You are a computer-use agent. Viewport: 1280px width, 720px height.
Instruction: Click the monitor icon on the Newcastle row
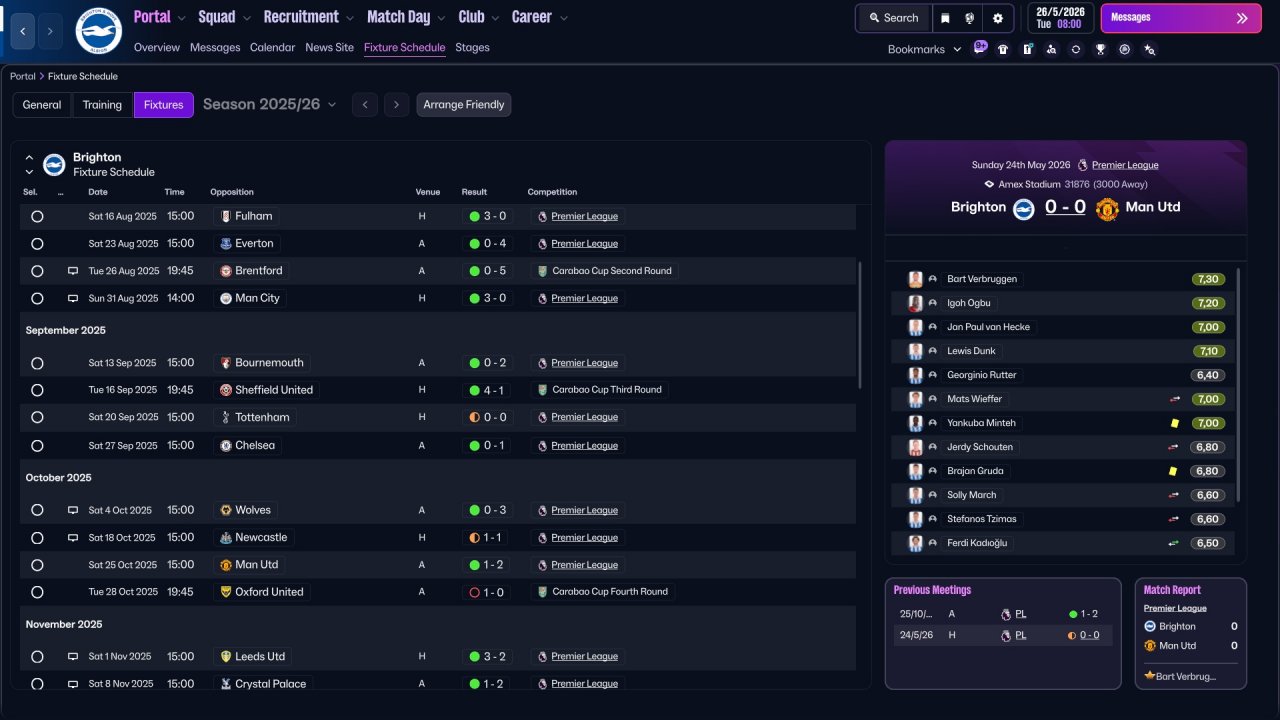[73, 537]
